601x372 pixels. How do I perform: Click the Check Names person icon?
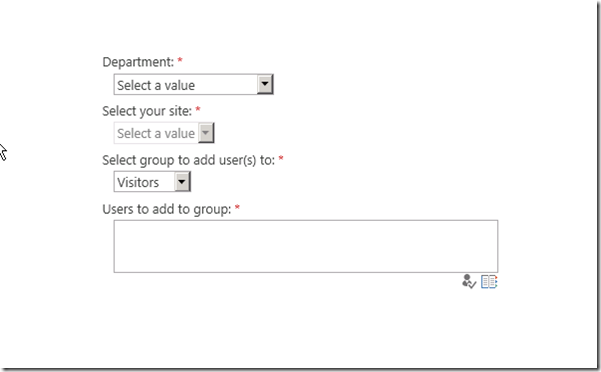[468, 282]
